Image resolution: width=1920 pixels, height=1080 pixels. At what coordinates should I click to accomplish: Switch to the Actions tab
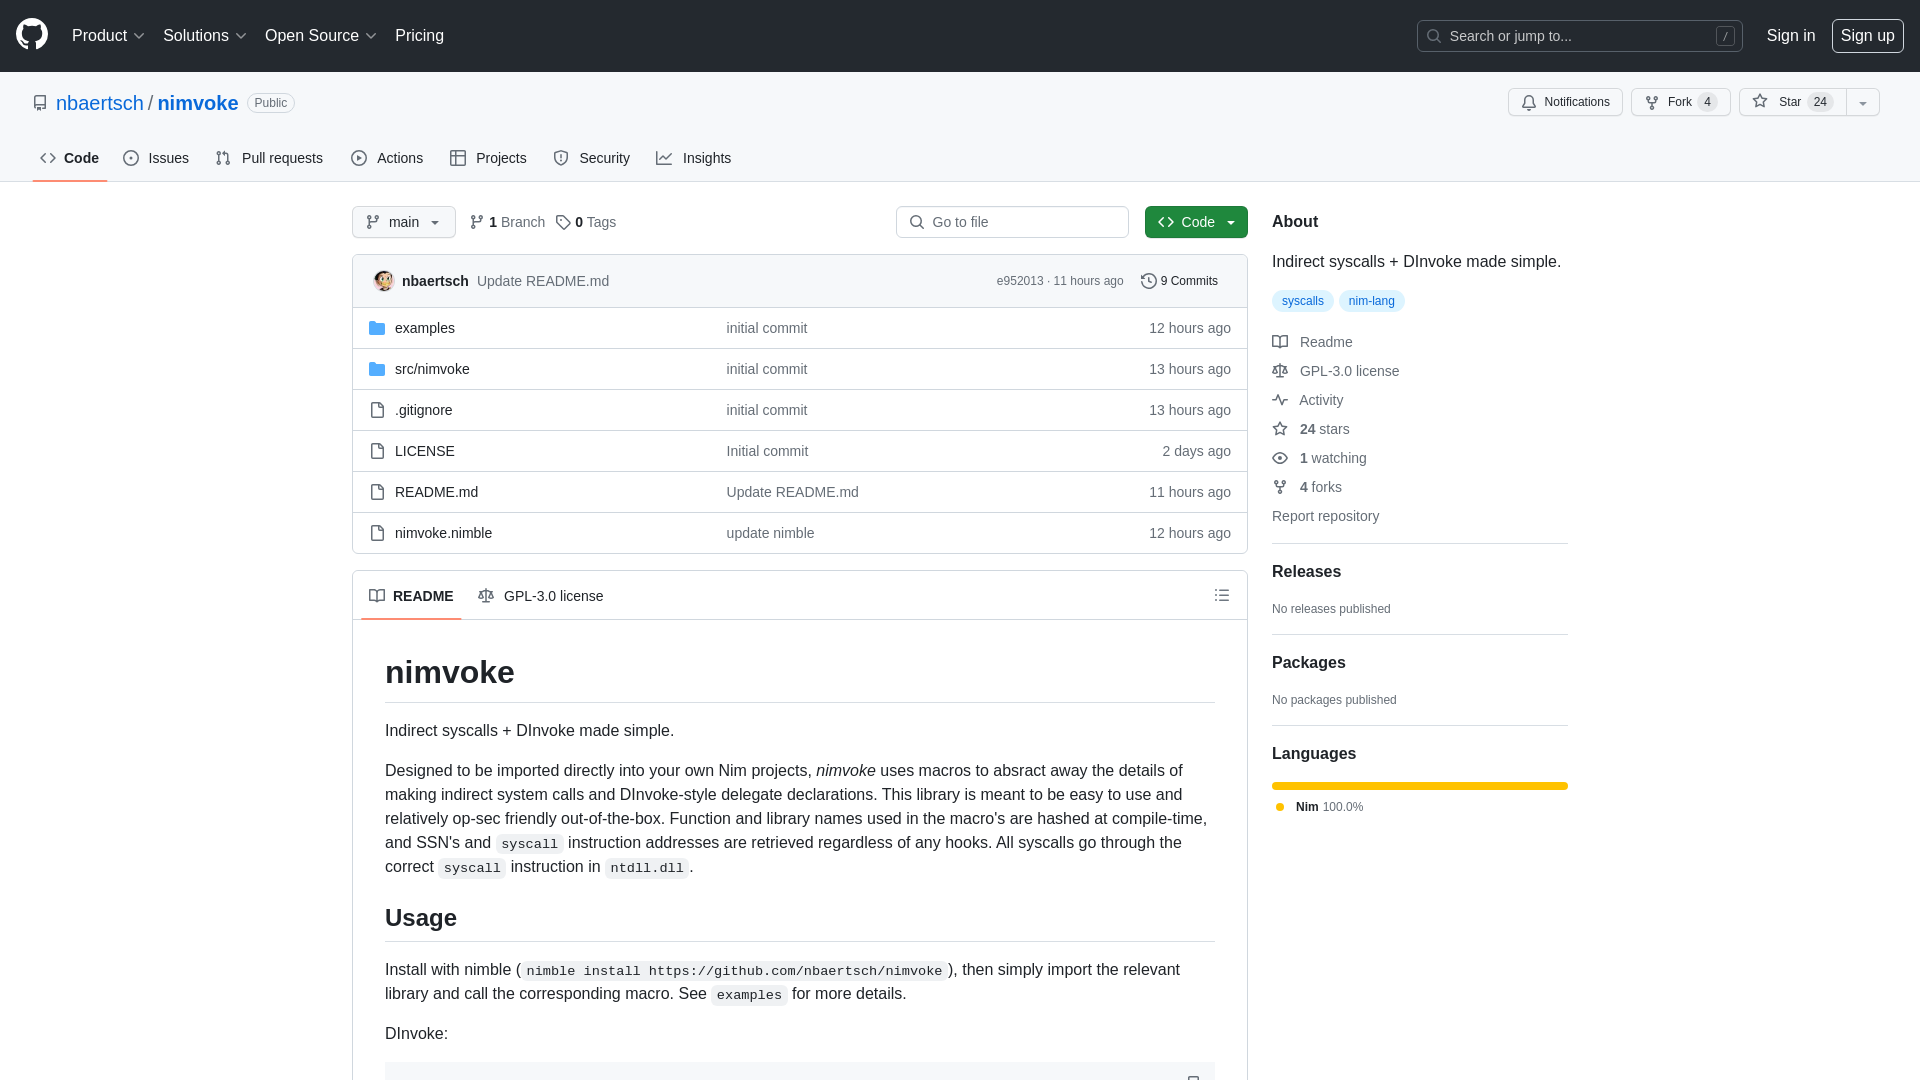point(387,158)
